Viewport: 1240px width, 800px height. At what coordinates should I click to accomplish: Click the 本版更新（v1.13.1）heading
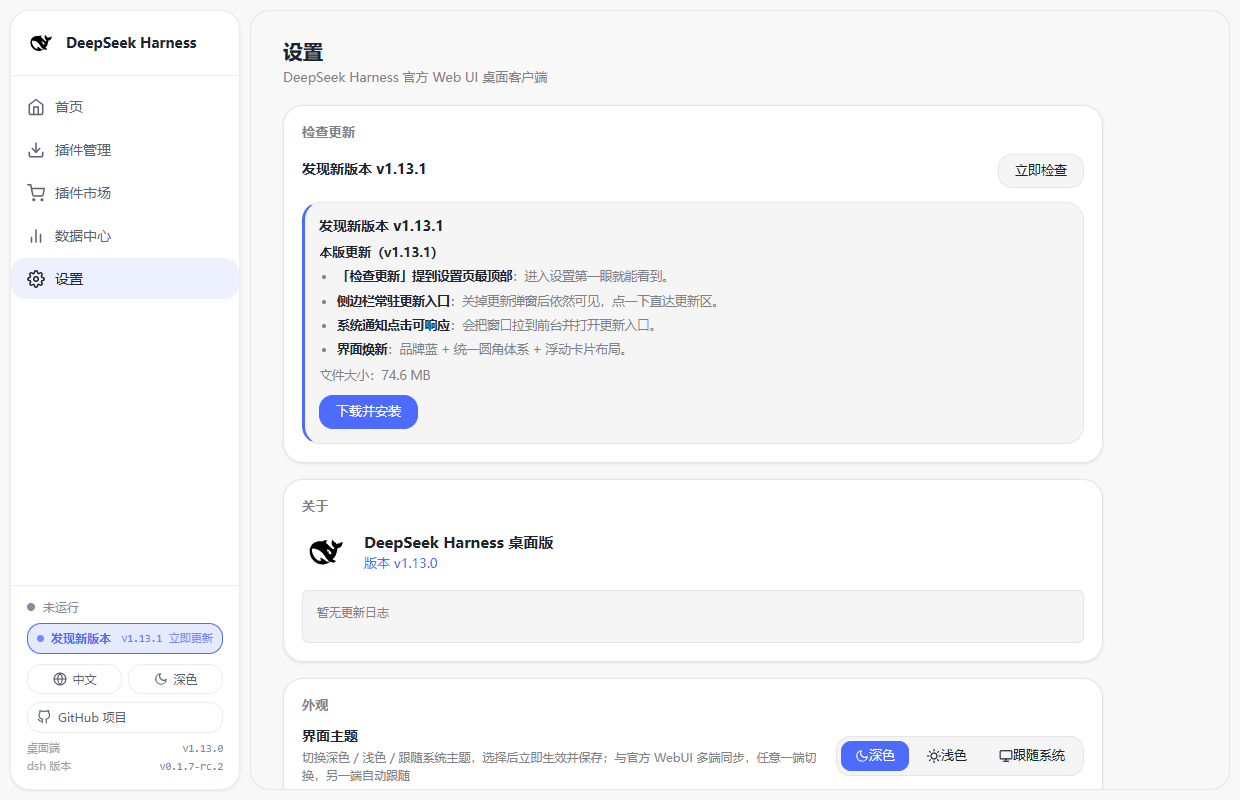378,252
